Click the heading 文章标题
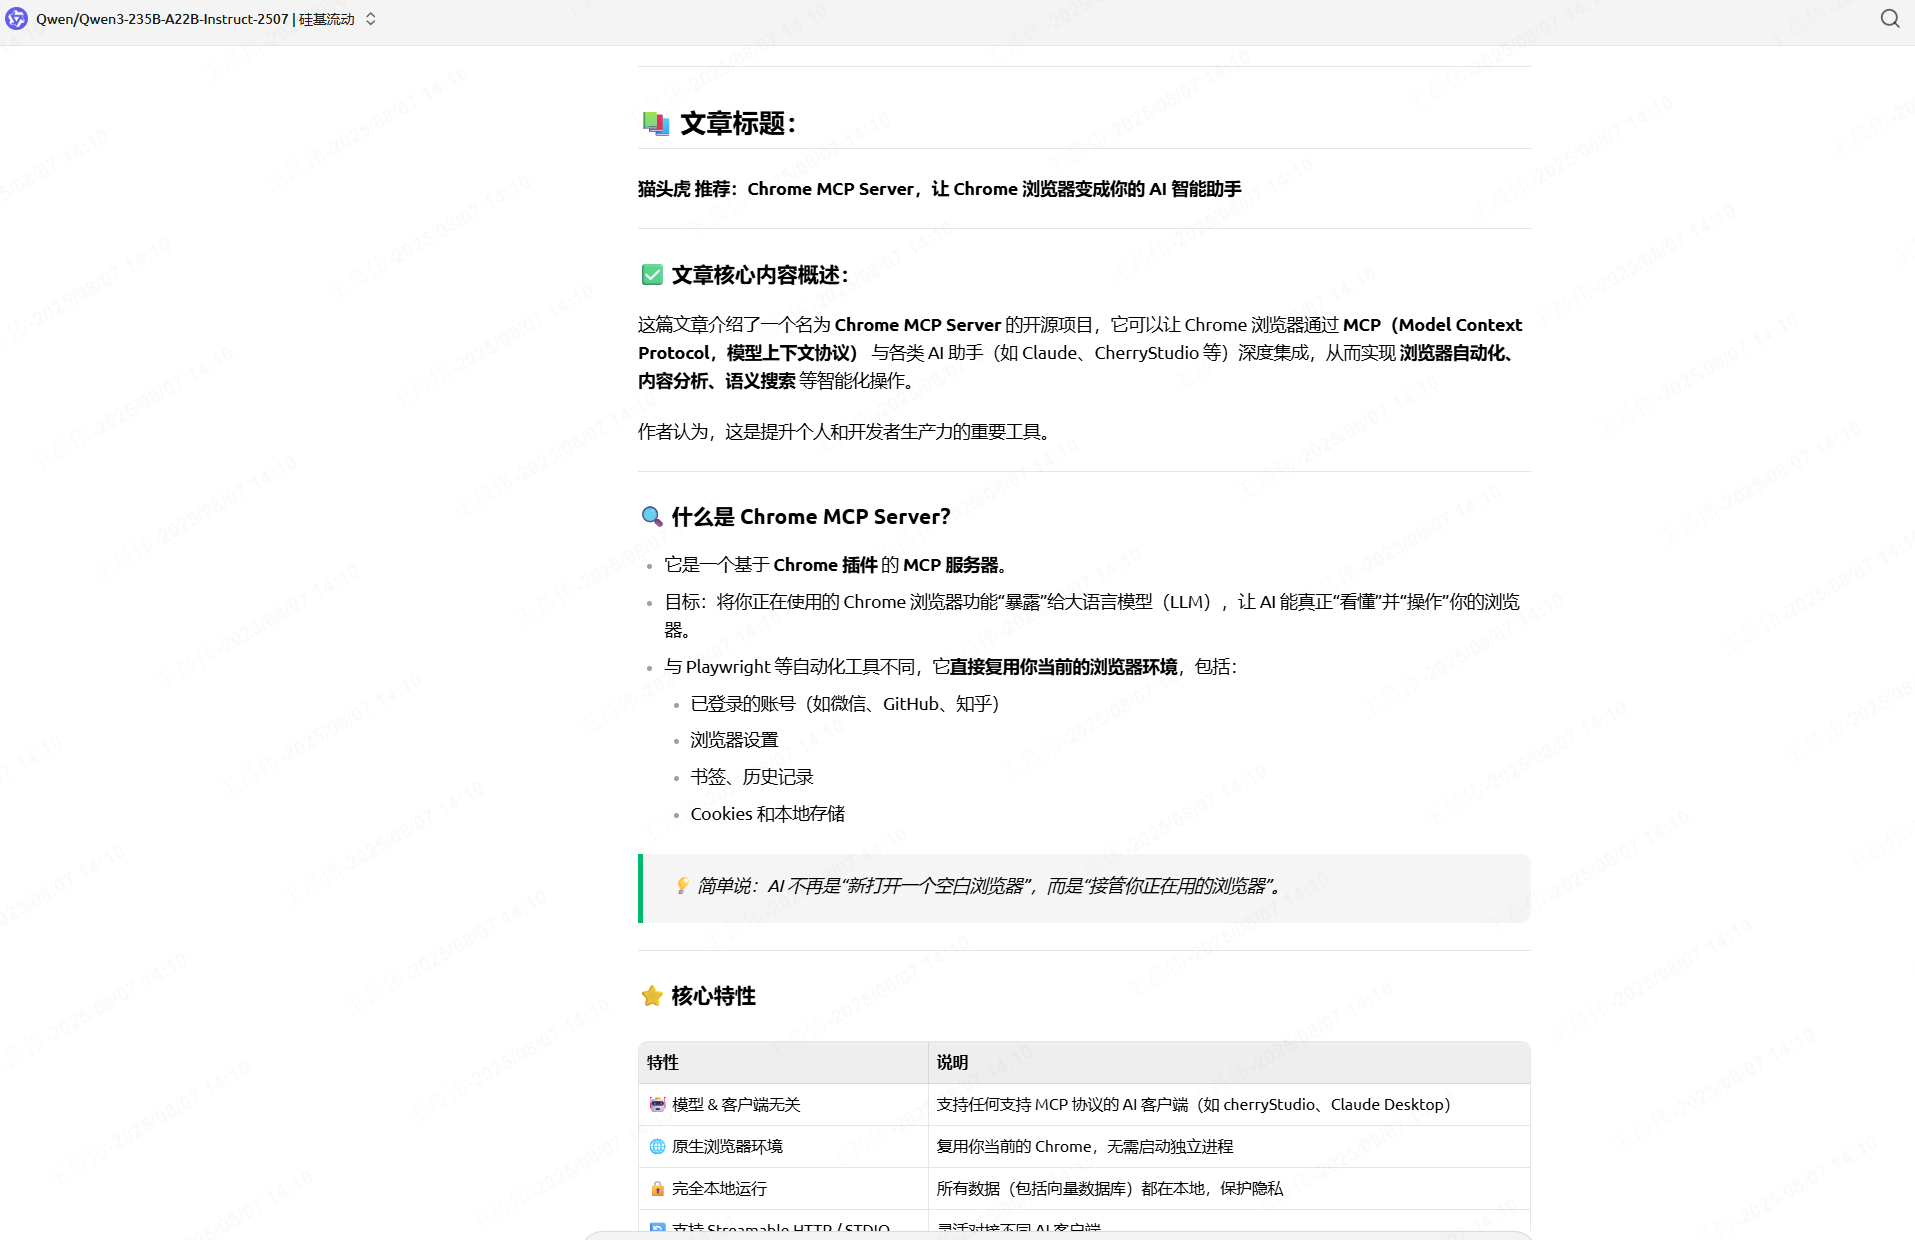Viewport: 1915px width, 1240px height. coord(738,123)
